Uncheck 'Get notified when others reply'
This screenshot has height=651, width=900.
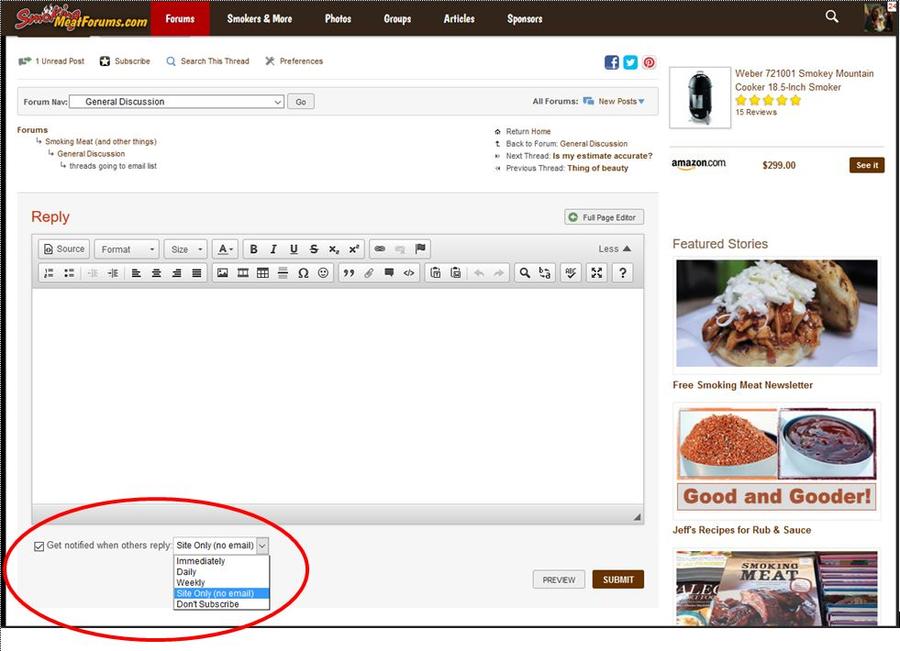pyautogui.click(x=39, y=546)
